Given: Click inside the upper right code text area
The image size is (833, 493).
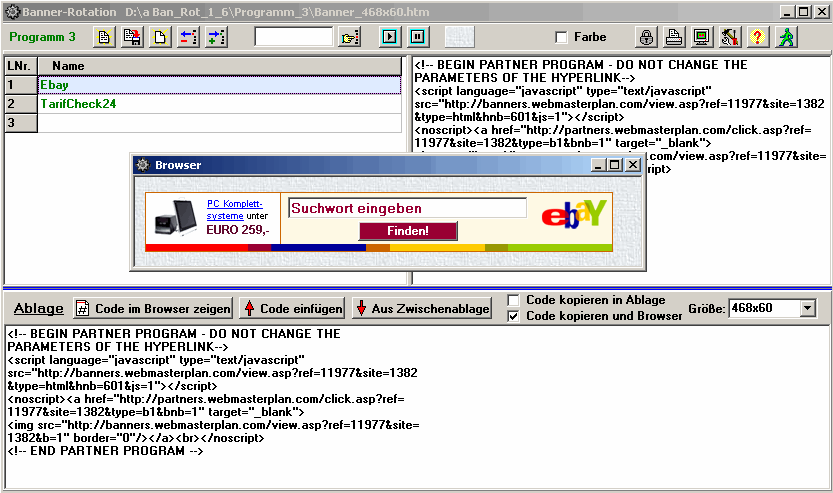Looking at the screenshot, I should [621, 170].
